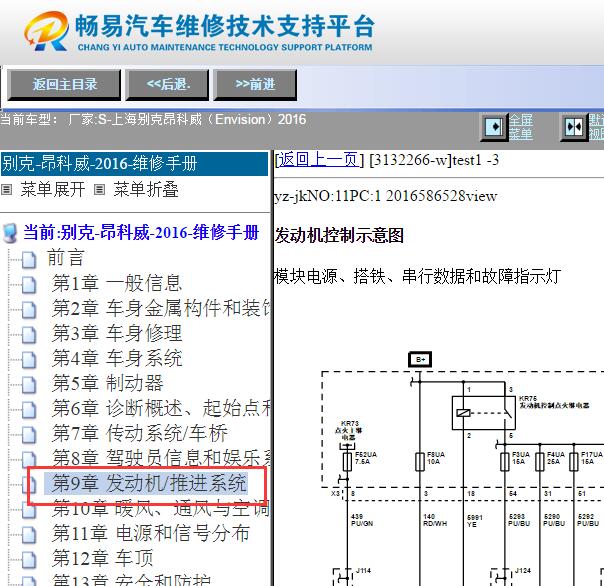Viewport: 604px width, 586px height.
Task: Select the 当前:别克-昂科威-2016-维修手册 root node
Action: (x=141, y=233)
